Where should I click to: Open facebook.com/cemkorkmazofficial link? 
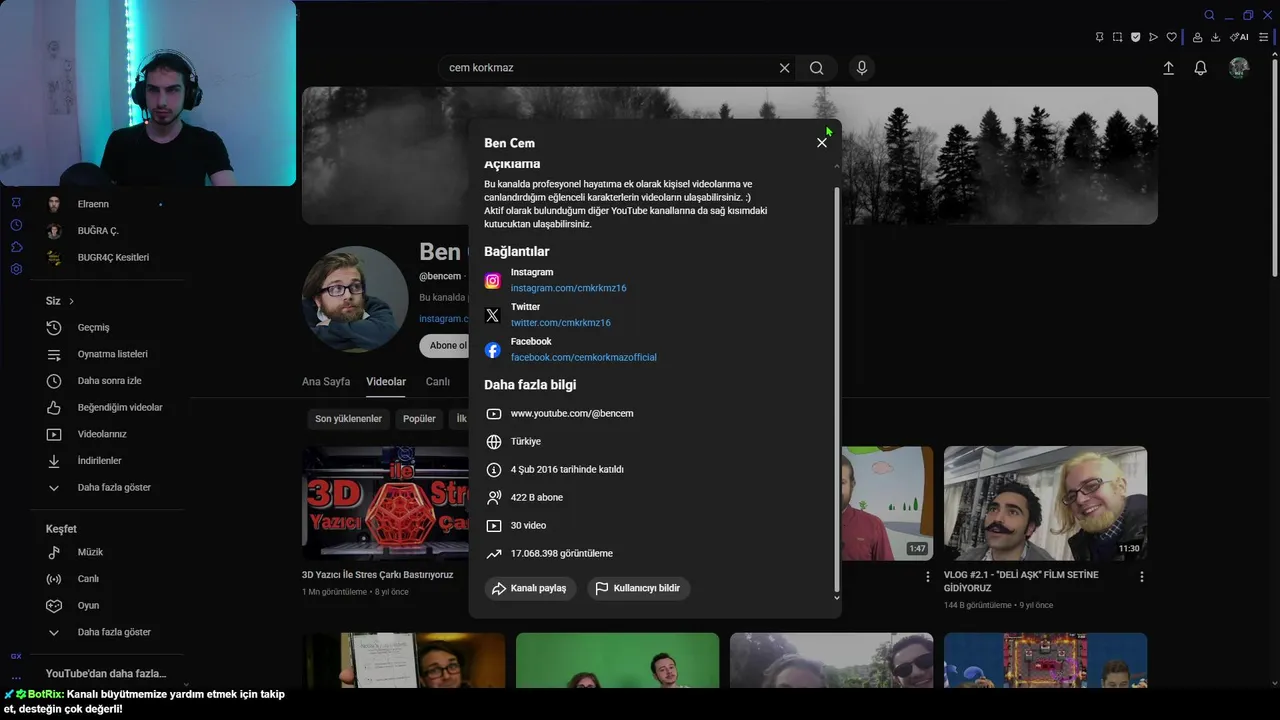coord(584,357)
